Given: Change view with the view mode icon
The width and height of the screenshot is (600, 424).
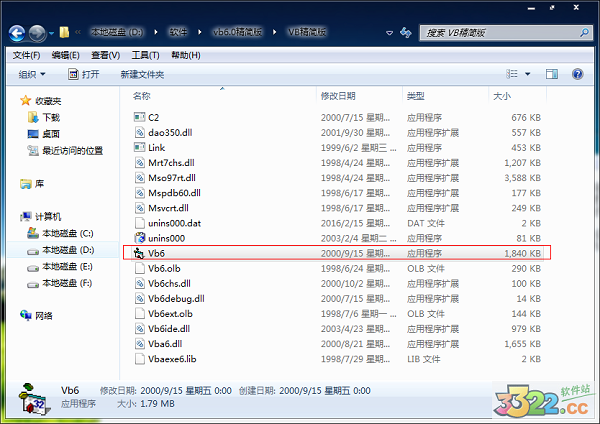Looking at the screenshot, I should 512,74.
